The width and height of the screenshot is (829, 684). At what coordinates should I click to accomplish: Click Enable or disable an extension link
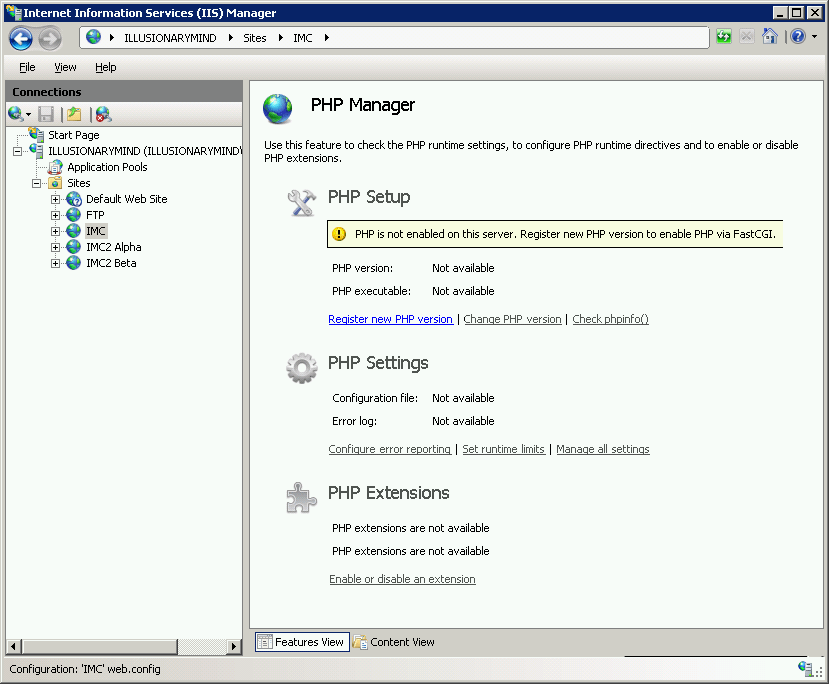(402, 579)
